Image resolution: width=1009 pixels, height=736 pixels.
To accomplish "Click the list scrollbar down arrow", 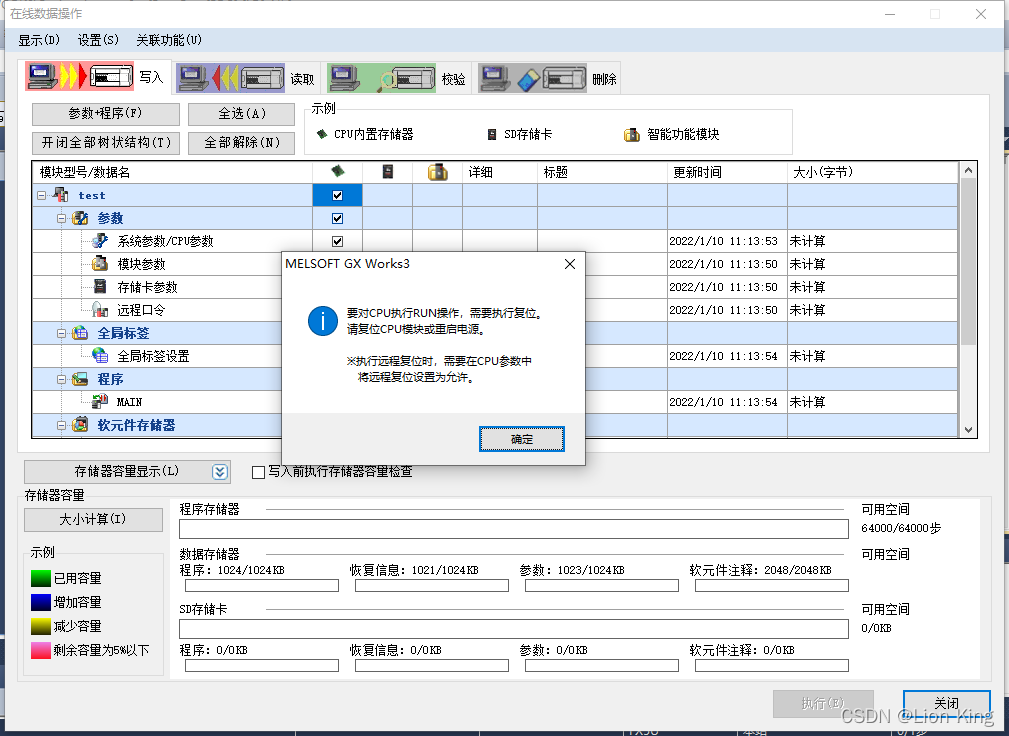I will point(968,430).
